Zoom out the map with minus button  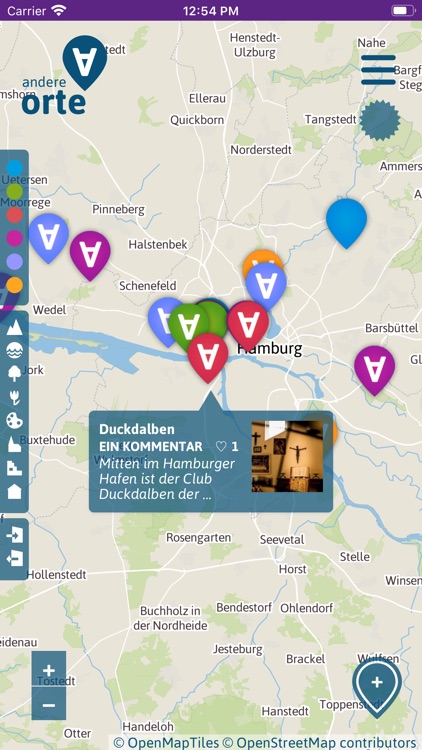point(49,705)
